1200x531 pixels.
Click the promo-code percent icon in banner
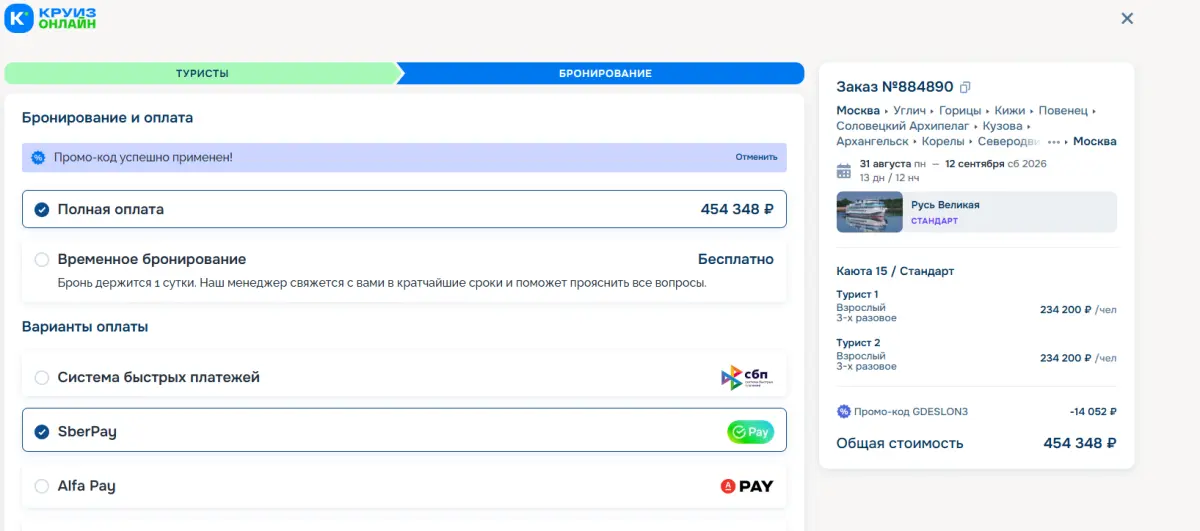(x=38, y=157)
